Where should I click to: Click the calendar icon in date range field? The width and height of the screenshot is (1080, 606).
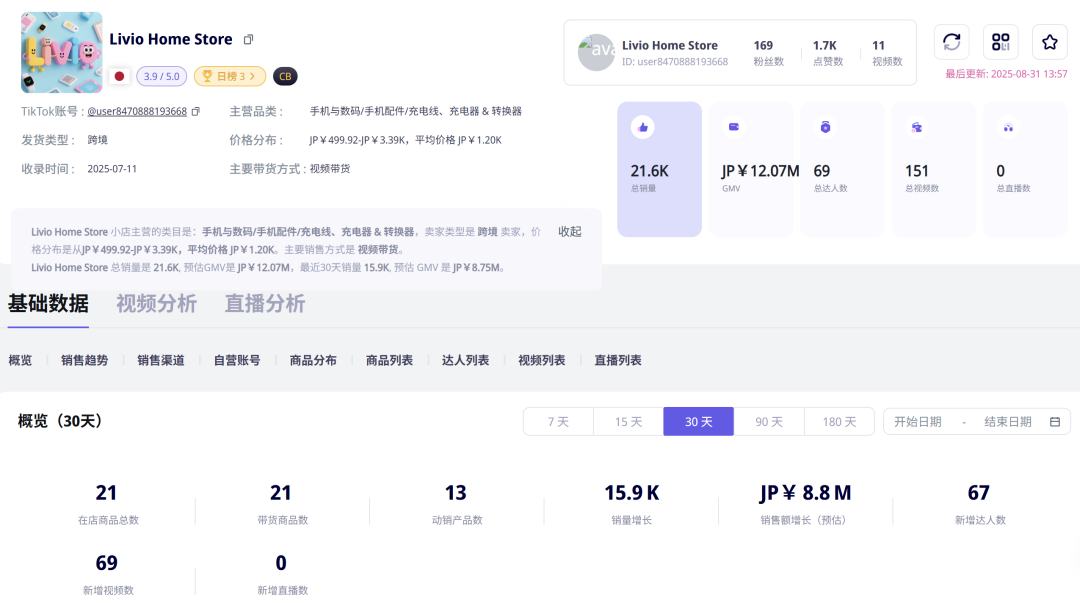pyautogui.click(x=1055, y=422)
